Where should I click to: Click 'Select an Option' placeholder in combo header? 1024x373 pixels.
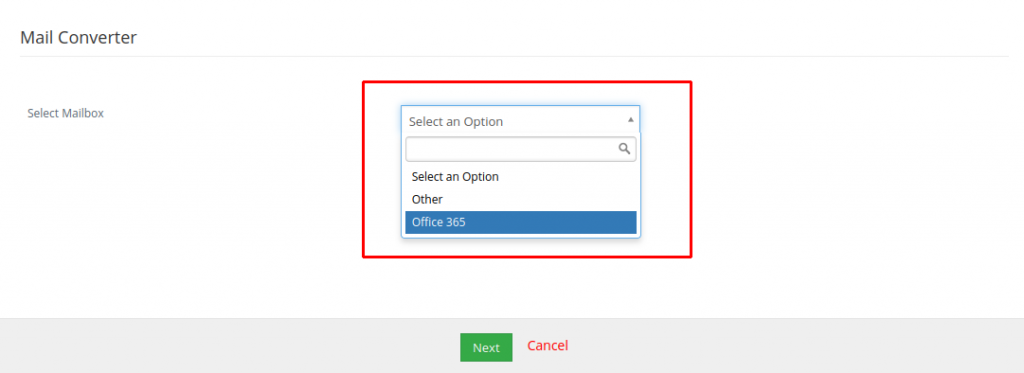pyautogui.click(x=456, y=122)
